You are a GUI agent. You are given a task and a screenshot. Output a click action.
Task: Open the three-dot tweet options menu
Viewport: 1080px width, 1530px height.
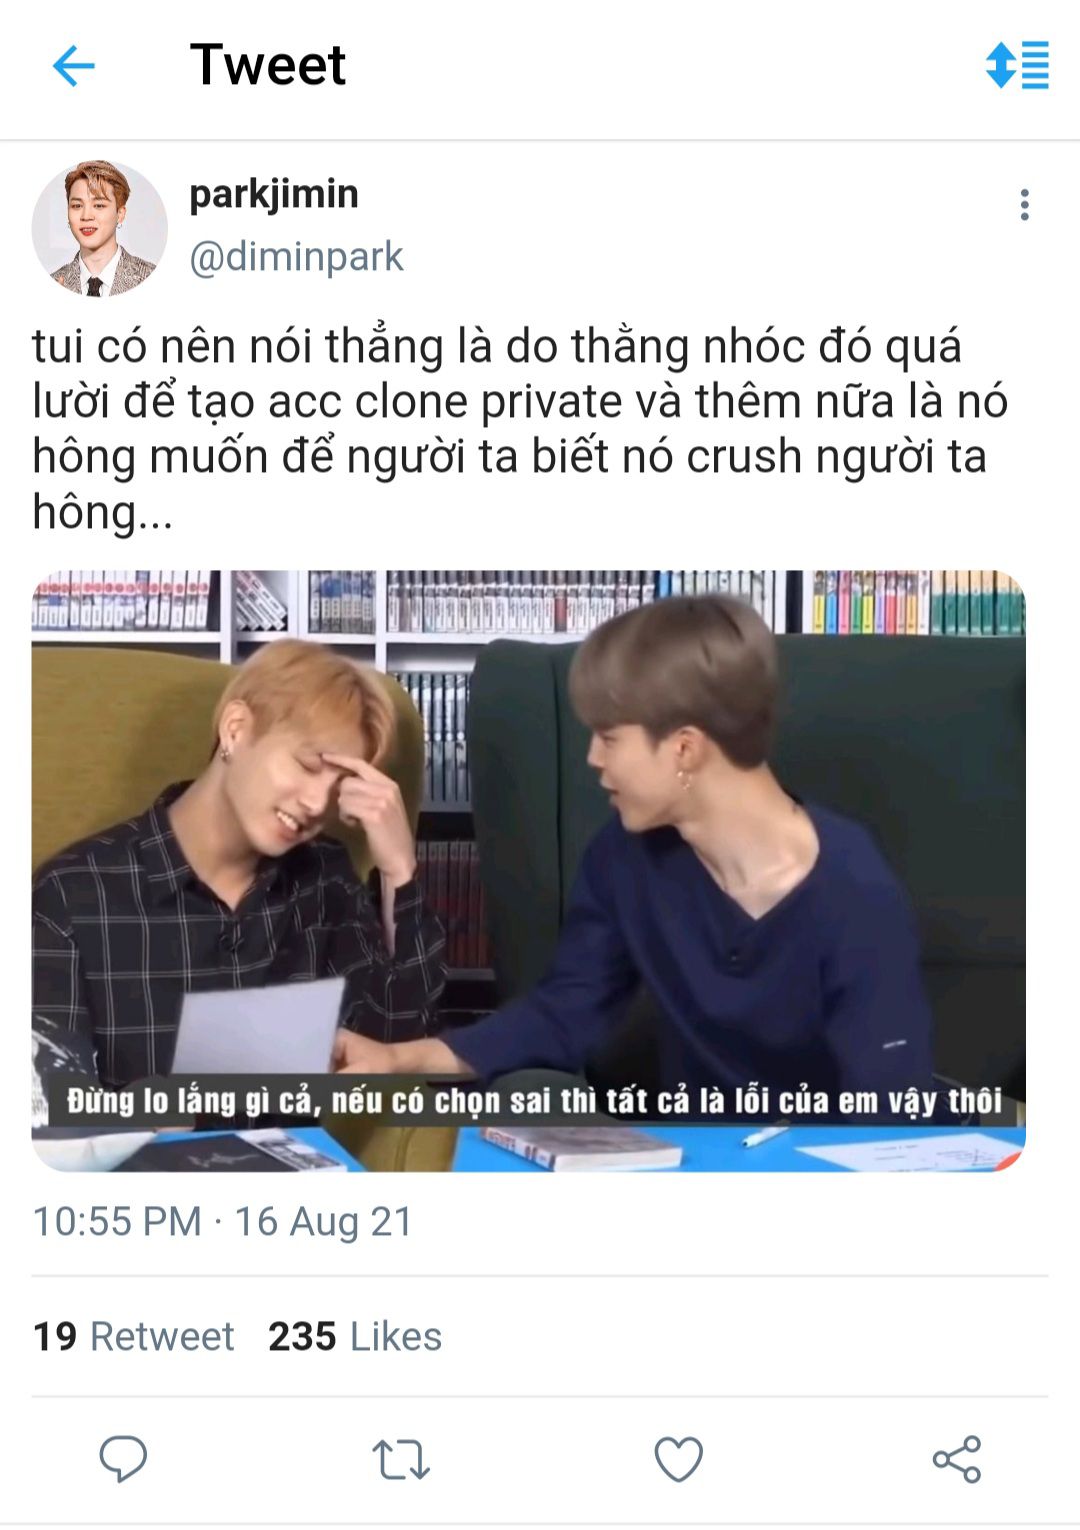click(x=1024, y=205)
